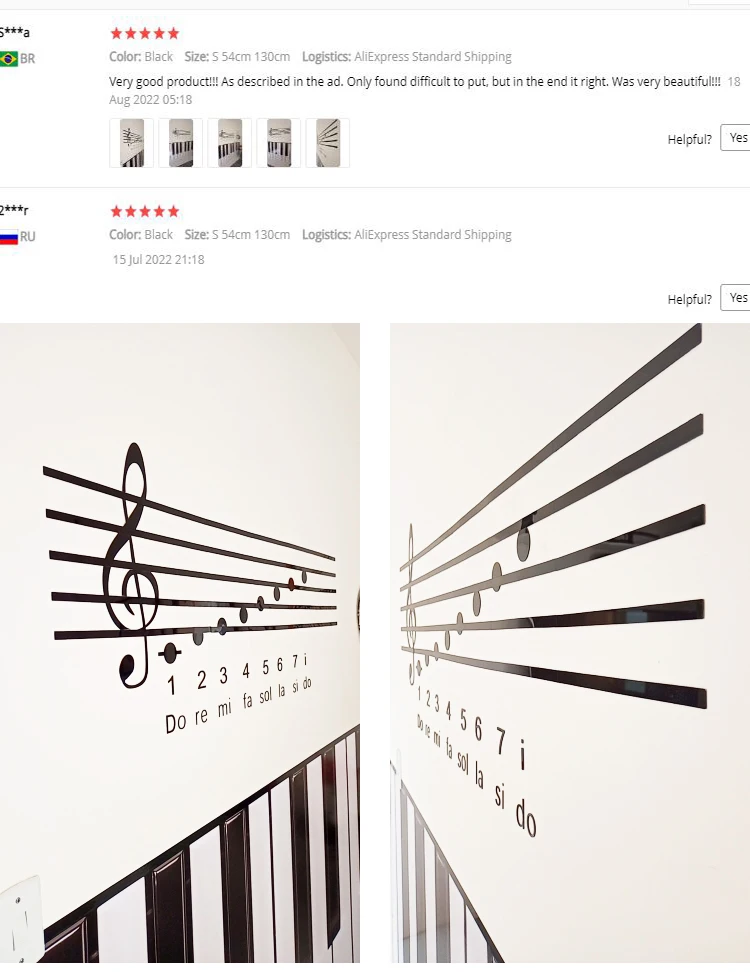Open first review photo thumbnail
750x972 pixels.
click(x=131, y=143)
